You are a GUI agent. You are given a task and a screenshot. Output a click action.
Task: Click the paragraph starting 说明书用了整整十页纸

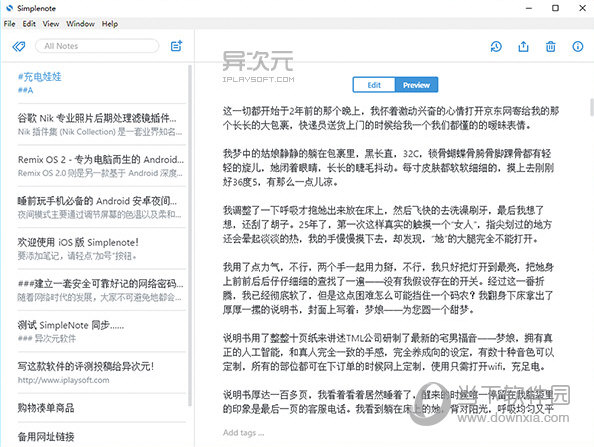388,352
